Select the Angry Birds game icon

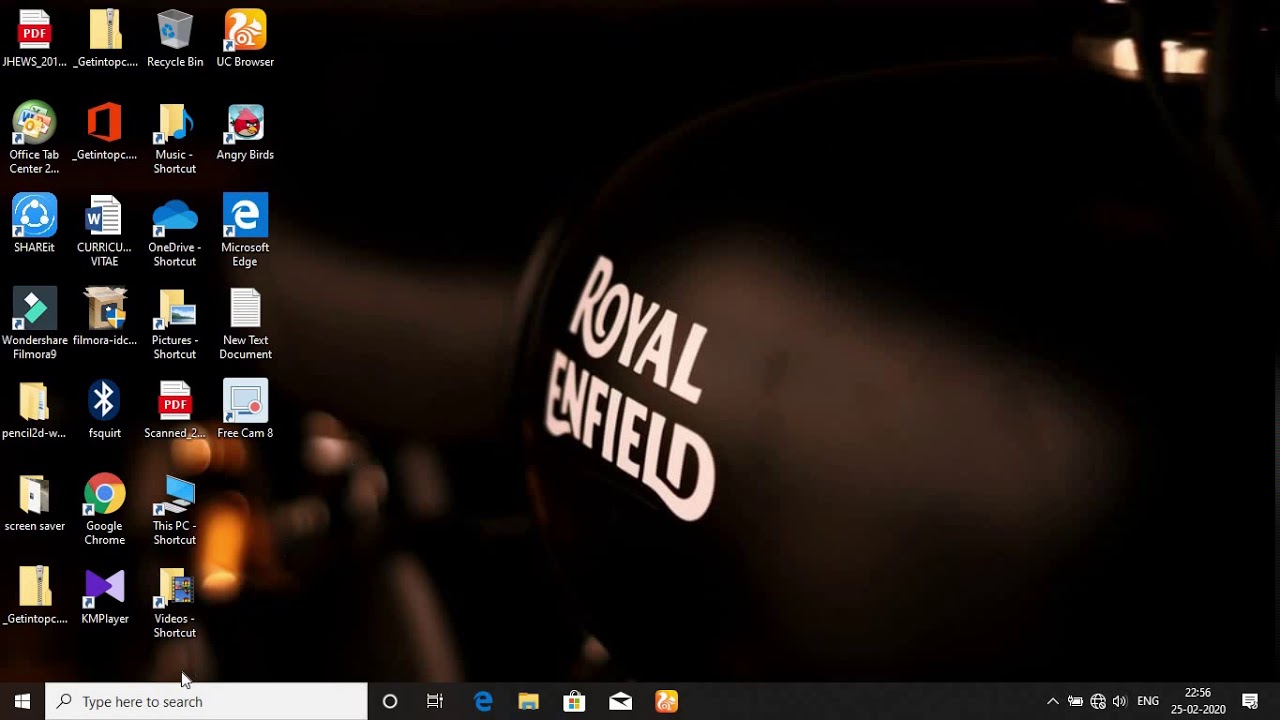[245, 132]
